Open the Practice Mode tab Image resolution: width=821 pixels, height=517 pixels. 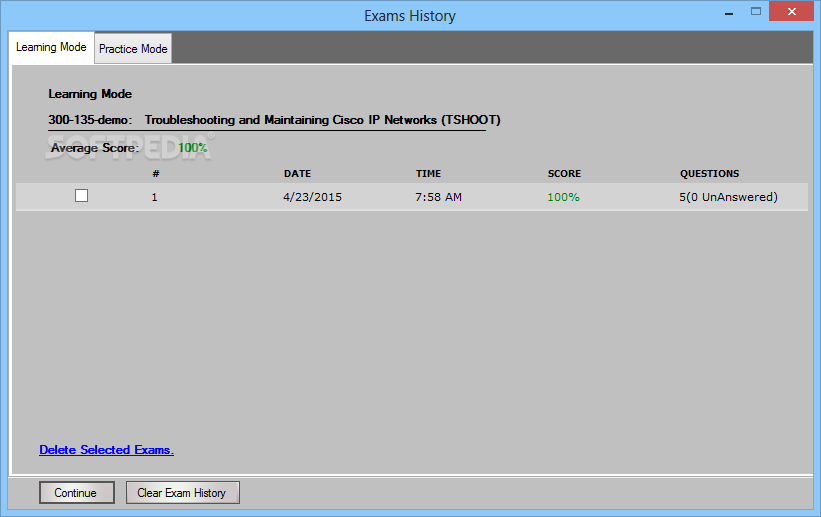point(133,49)
